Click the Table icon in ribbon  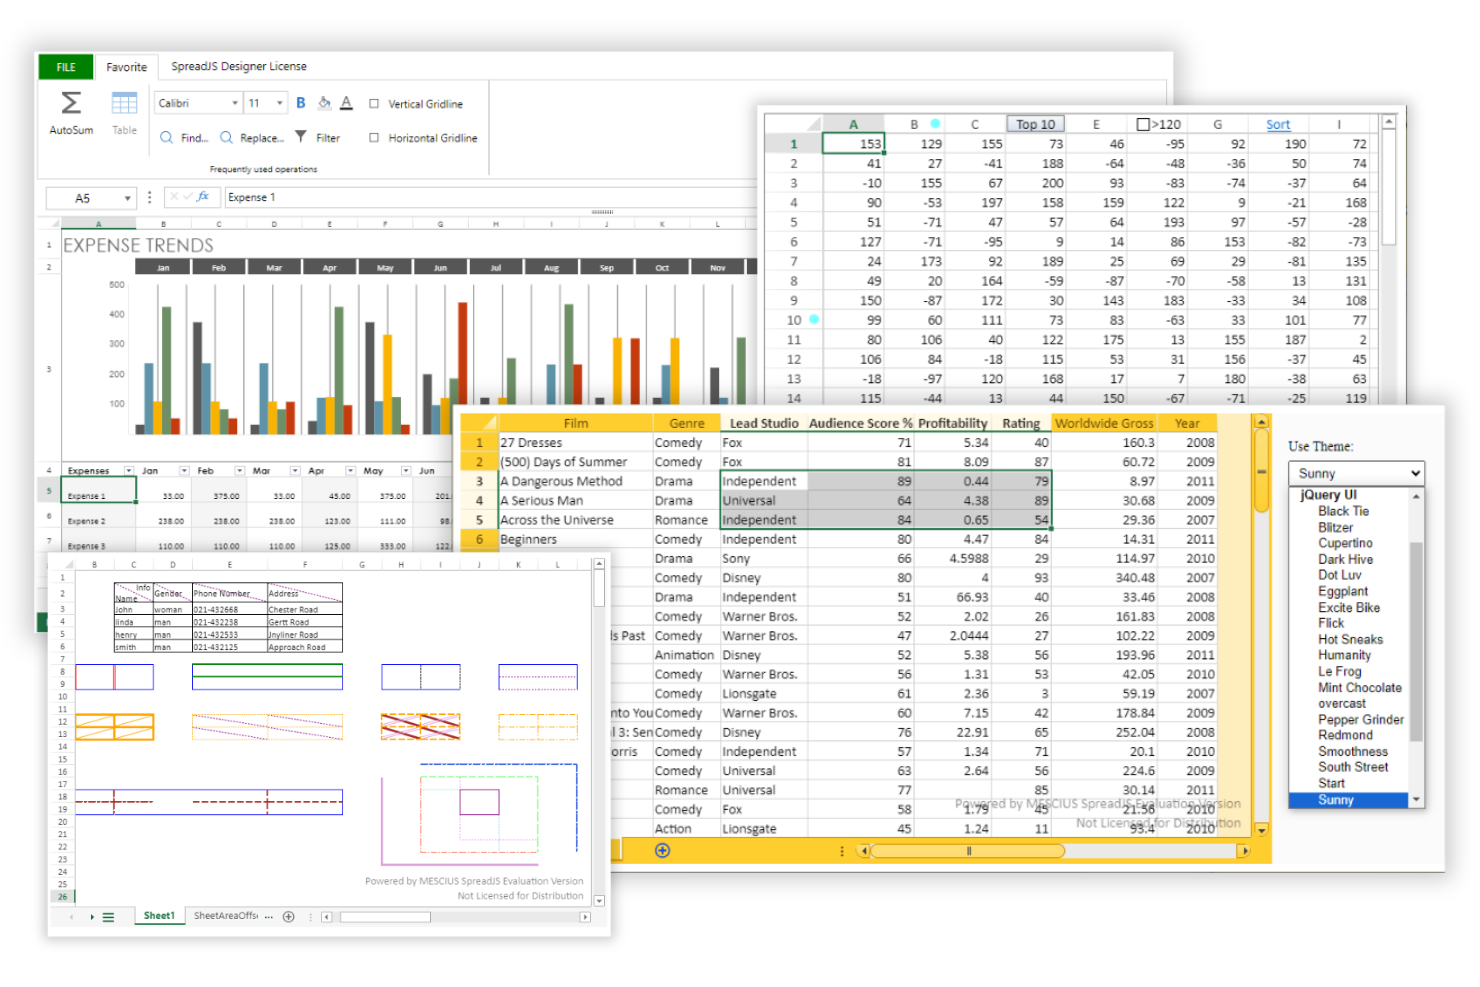pos(124,103)
